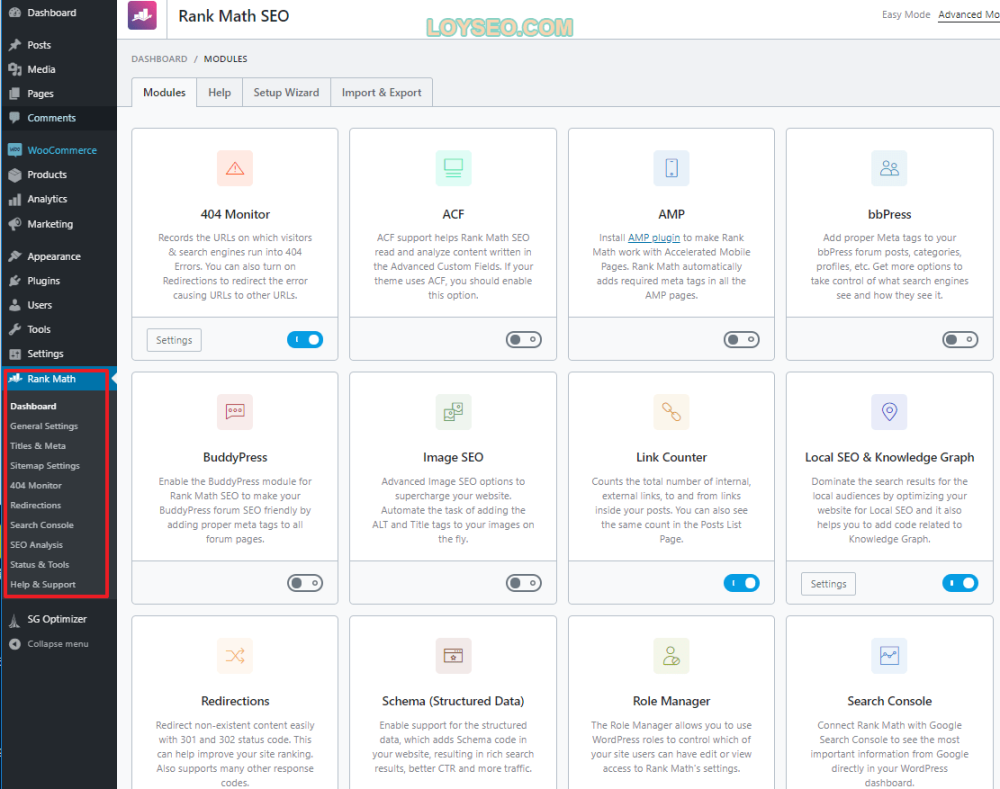Open Sitemap Settings submenu item

[45, 466]
